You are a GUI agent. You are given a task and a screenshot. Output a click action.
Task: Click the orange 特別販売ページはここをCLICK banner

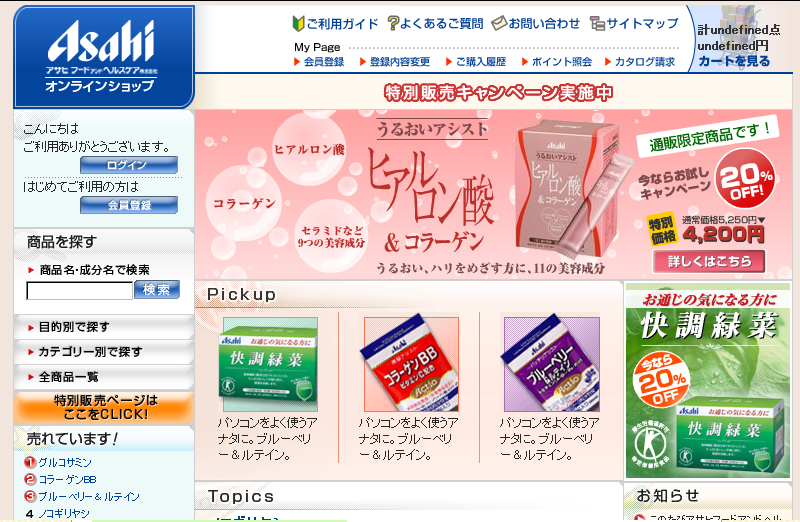[x=104, y=407]
